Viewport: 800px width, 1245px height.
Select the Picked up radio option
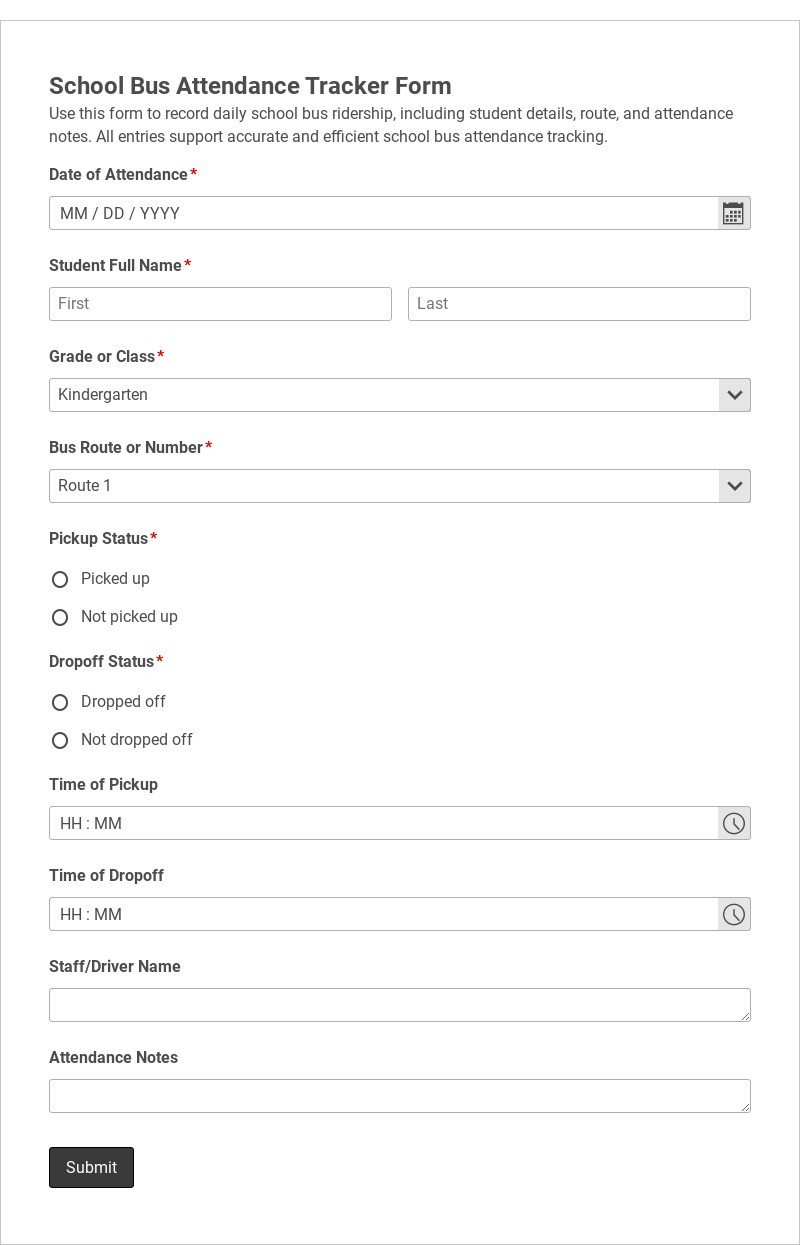coord(60,579)
